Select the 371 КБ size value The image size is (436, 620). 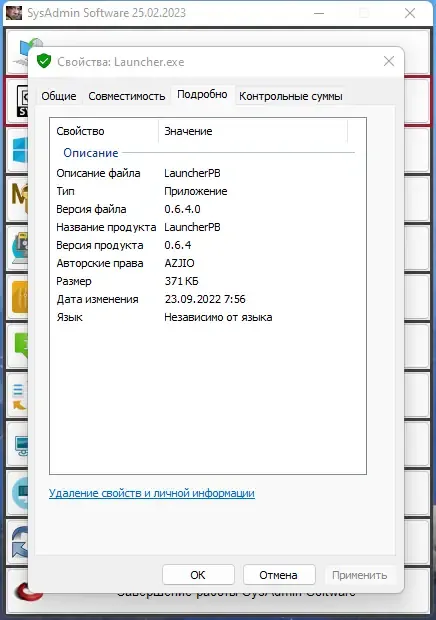pyautogui.click(x=181, y=281)
